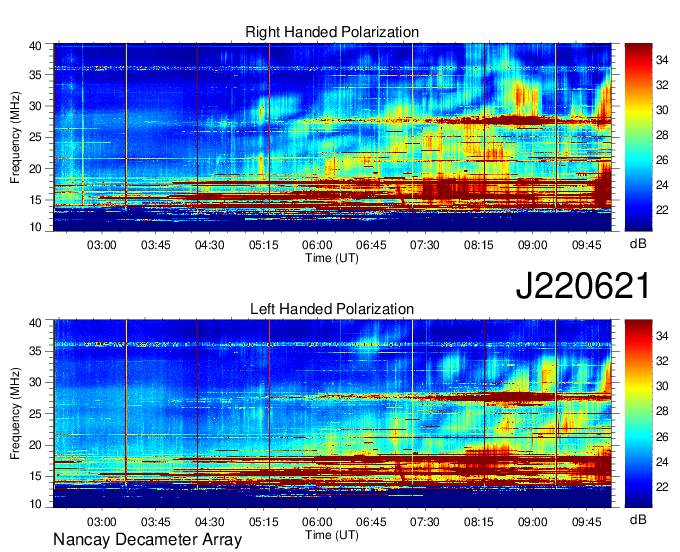Click "34" on Right Handed colorbar scale
The height and width of the screenshot is (552, 680).
coord(662,60)
